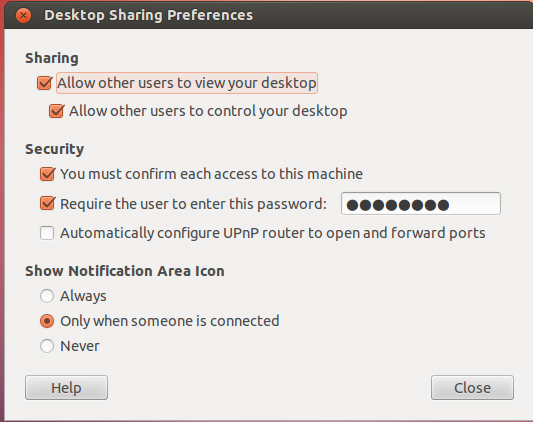This screenshot has height=422, width=533.
Task: Open the Help button
Action: point(66,388)
